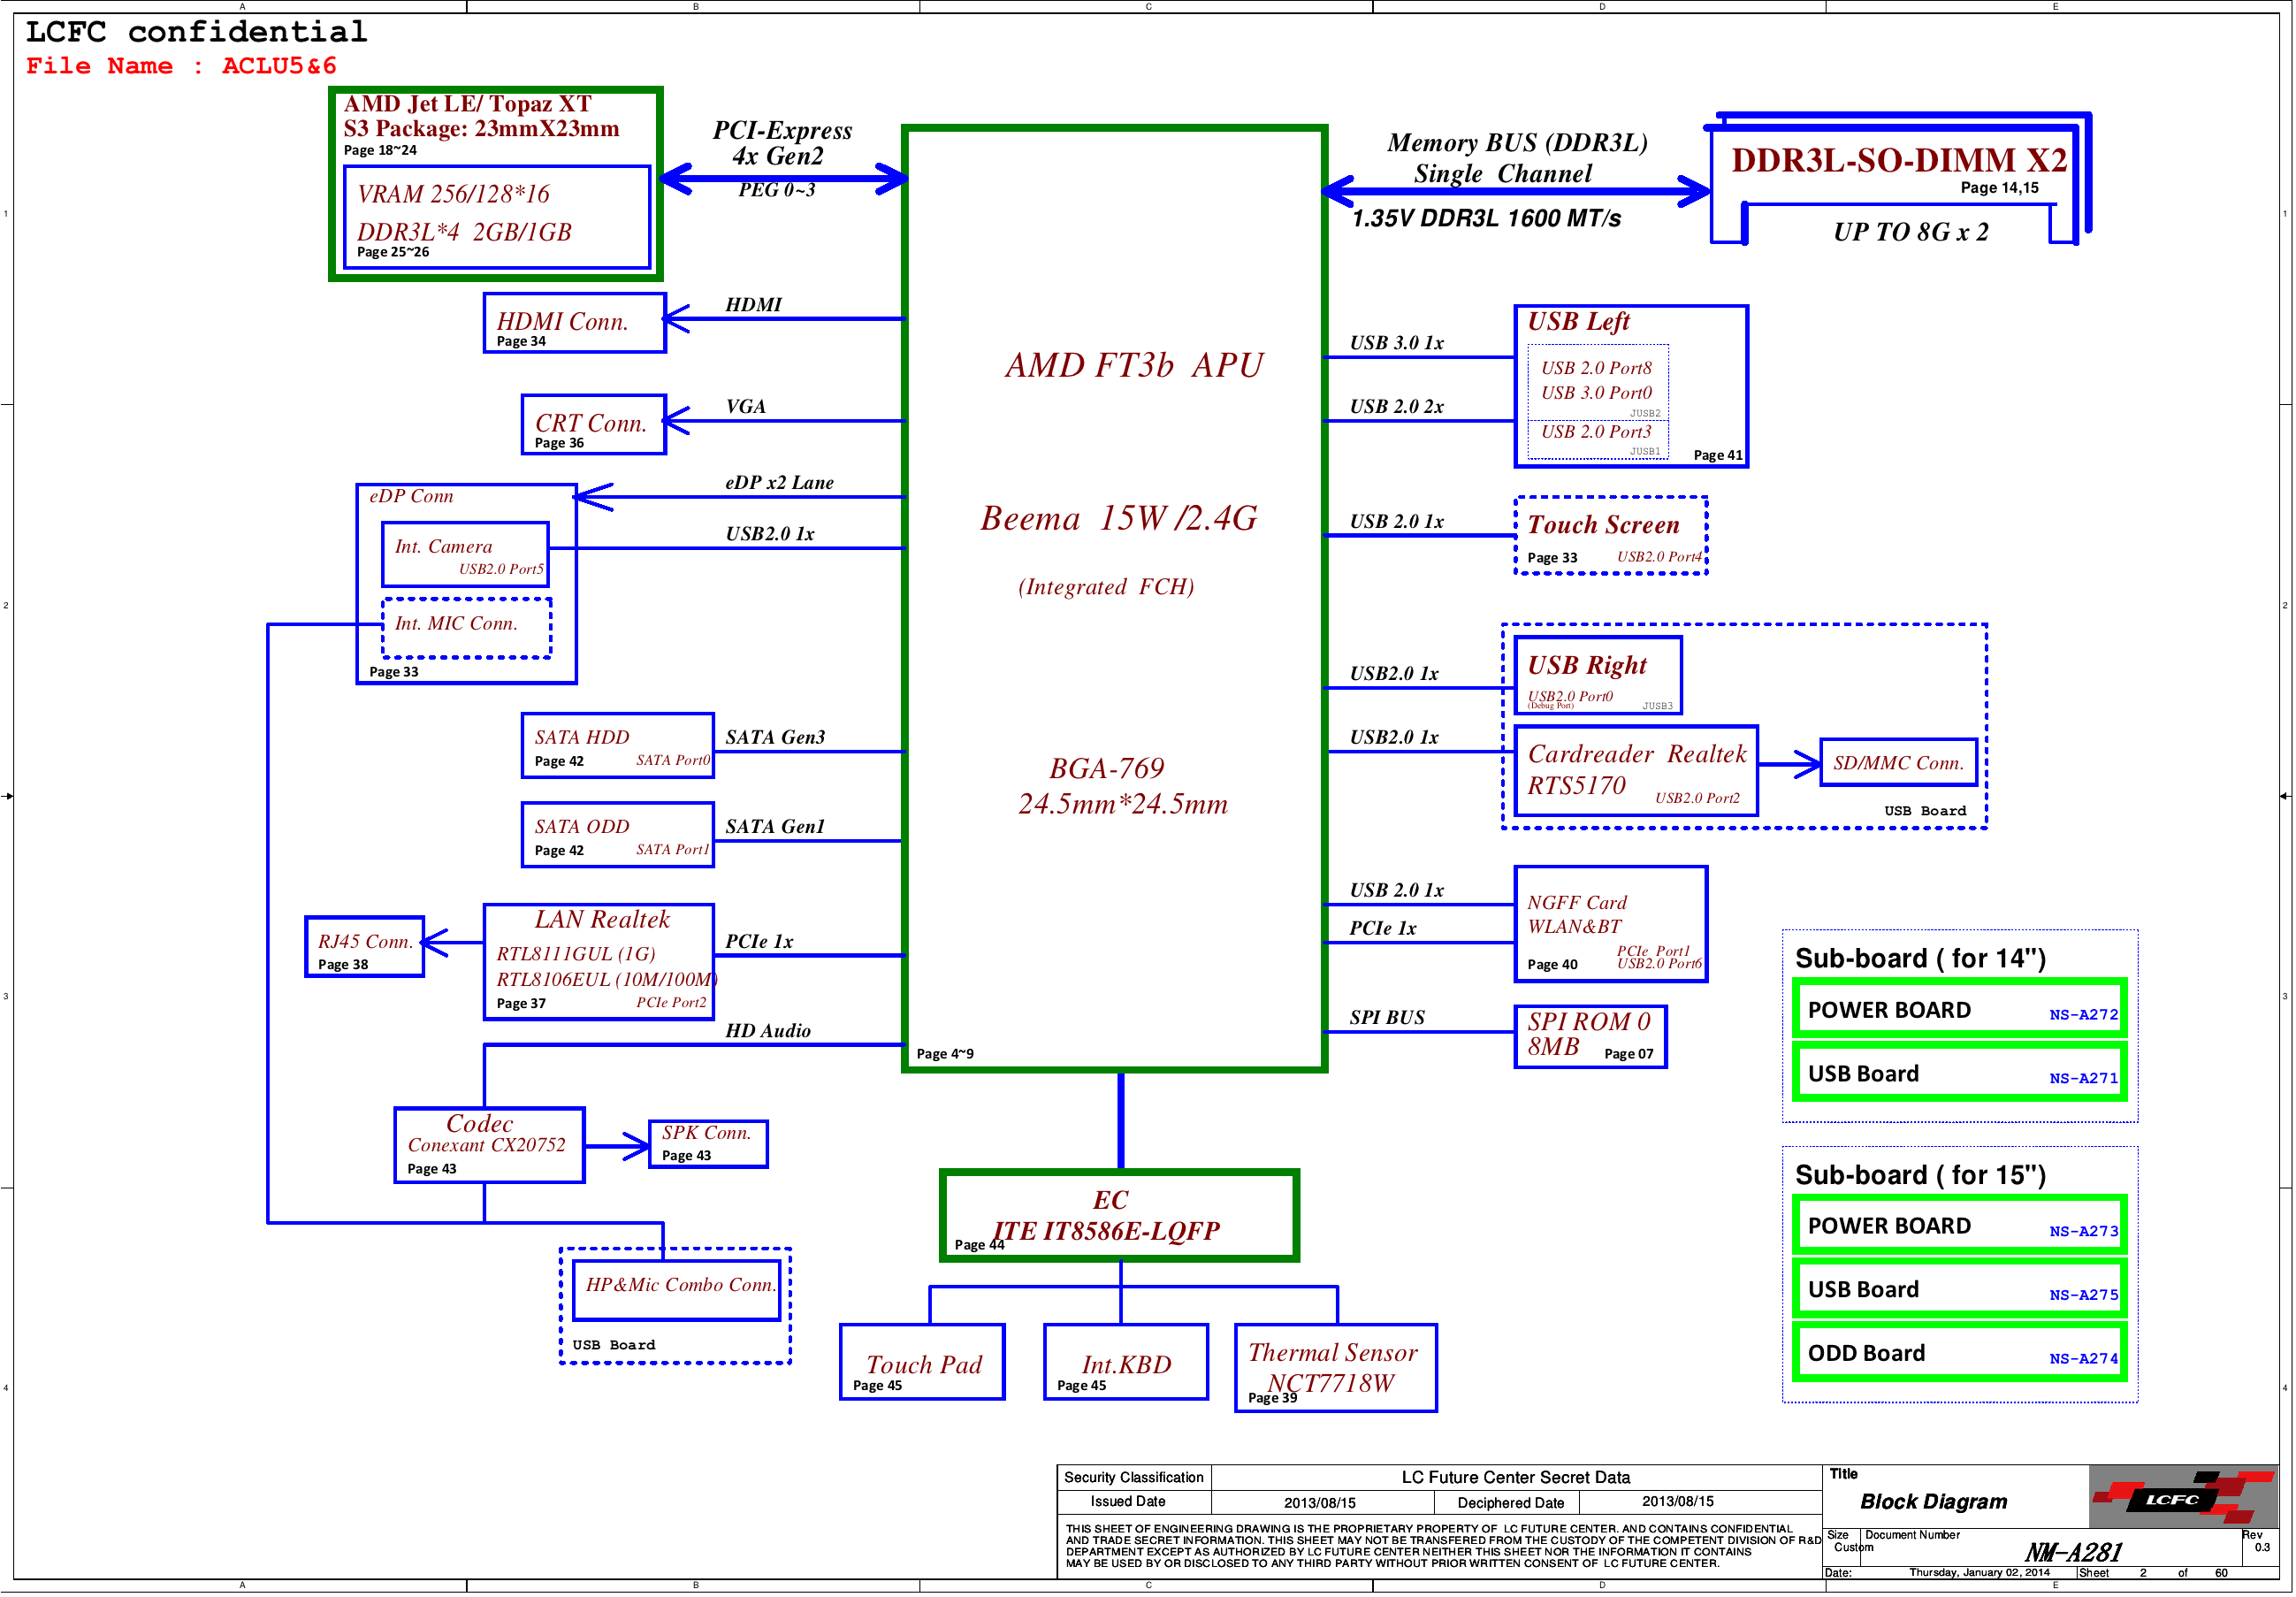Image resolution: width=2296 pixels, height=1597 pixels.
Task: Select the SATA Gen3 bus label
Action: tap(775, 737)
